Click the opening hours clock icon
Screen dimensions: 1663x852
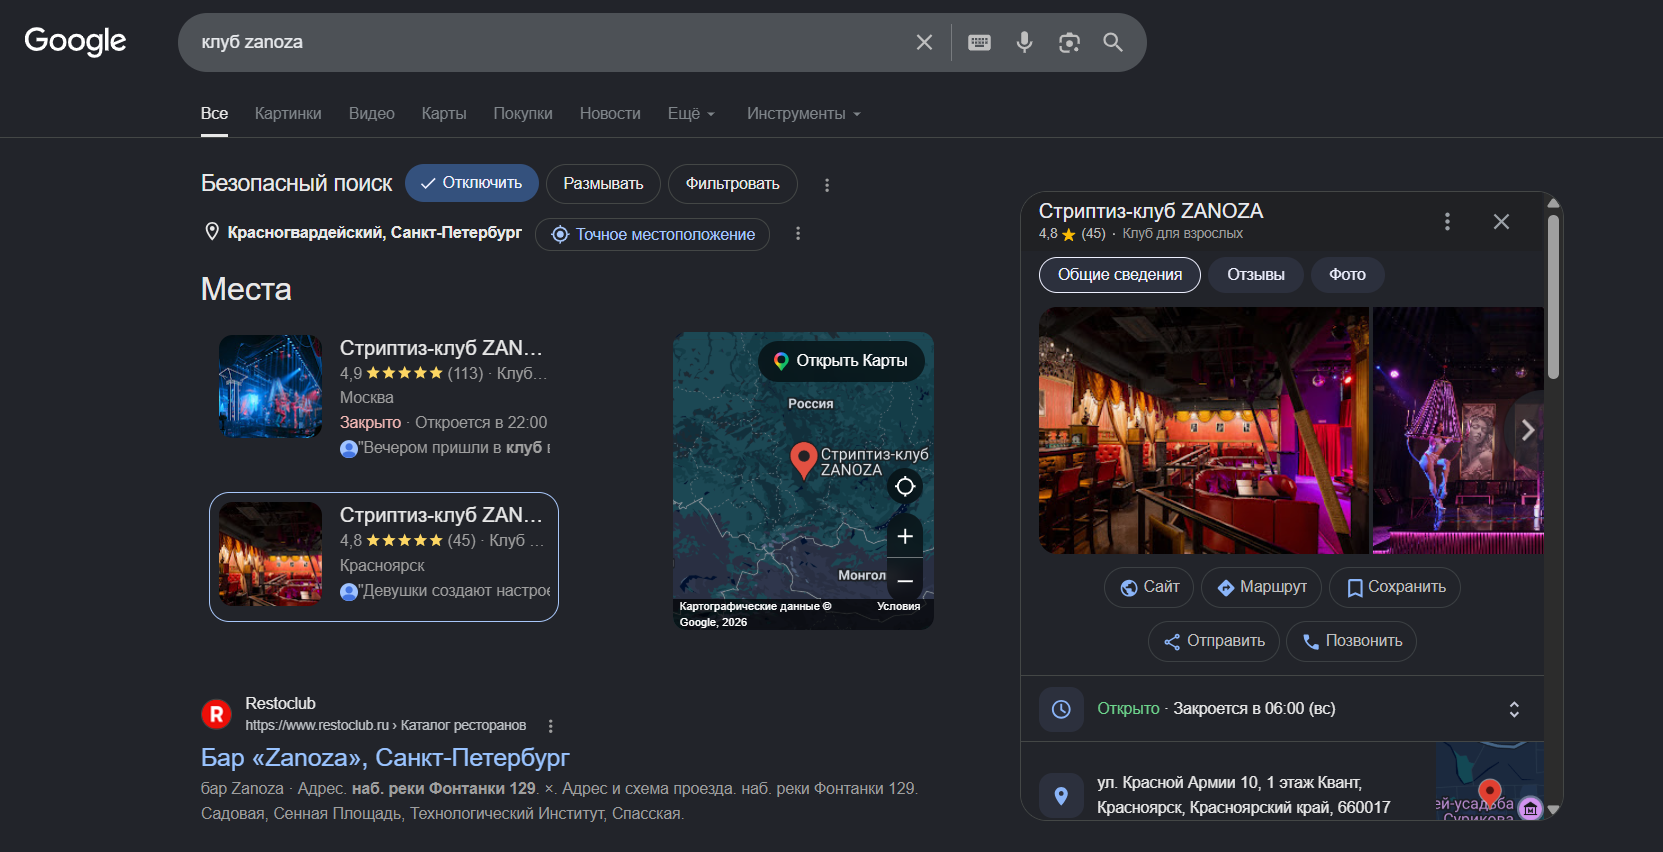(1061, 709)
